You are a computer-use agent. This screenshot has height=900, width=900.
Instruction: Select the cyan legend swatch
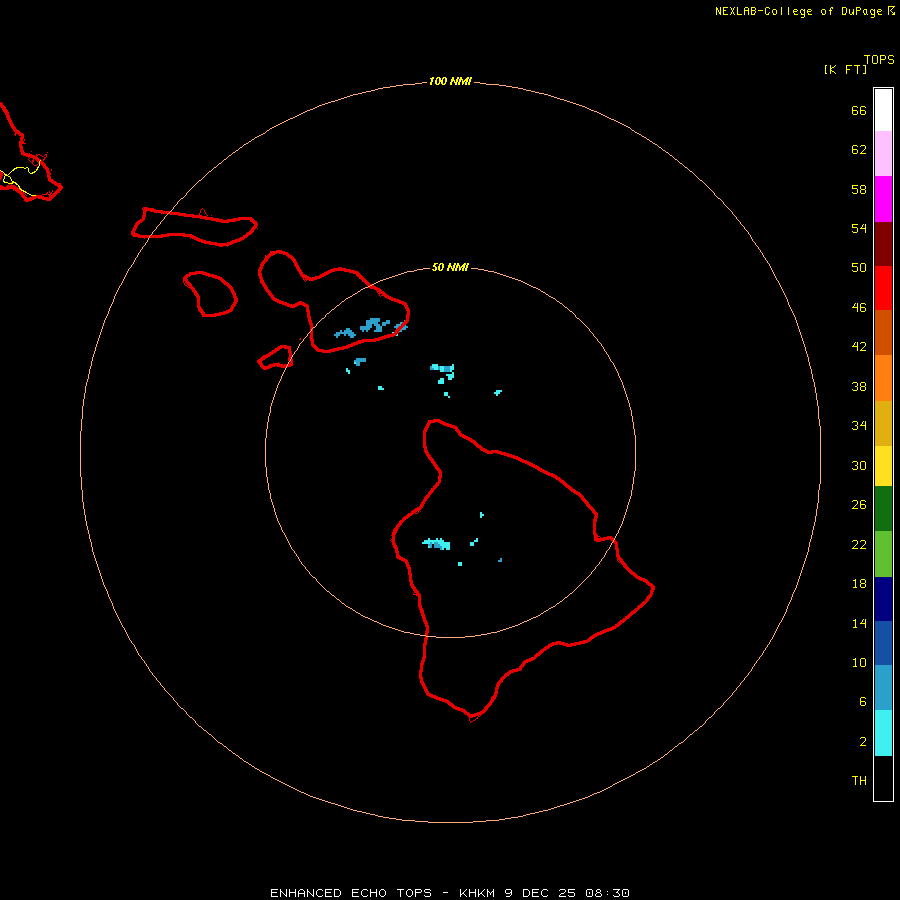click(883, 733)
